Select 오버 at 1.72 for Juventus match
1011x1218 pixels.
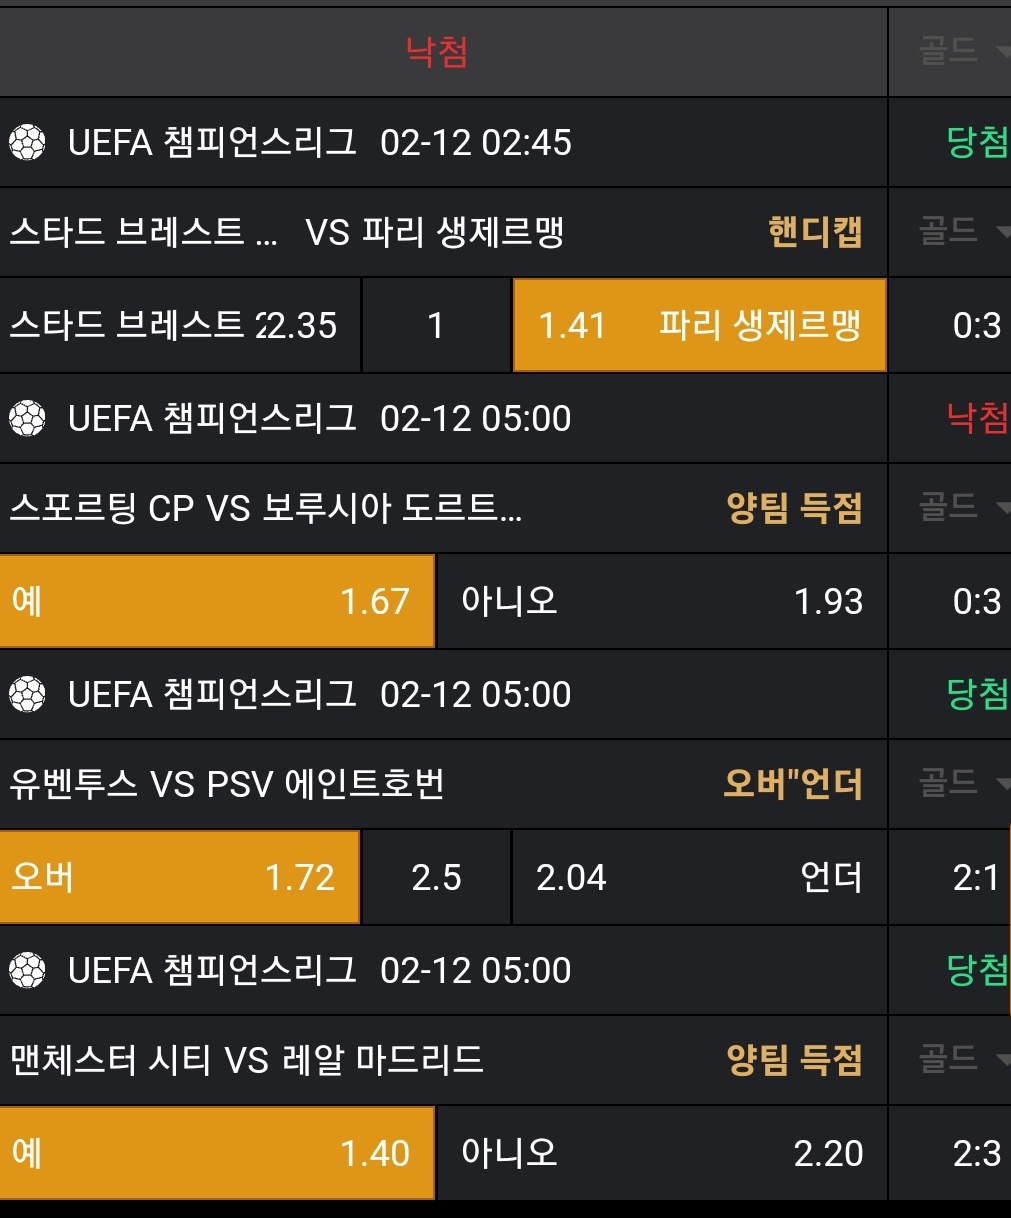(x=180, y=877)
